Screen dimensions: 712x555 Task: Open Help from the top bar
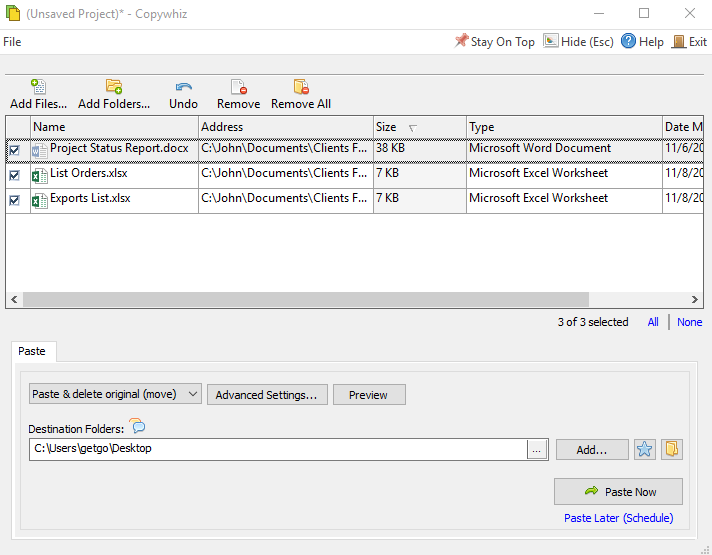642,41
